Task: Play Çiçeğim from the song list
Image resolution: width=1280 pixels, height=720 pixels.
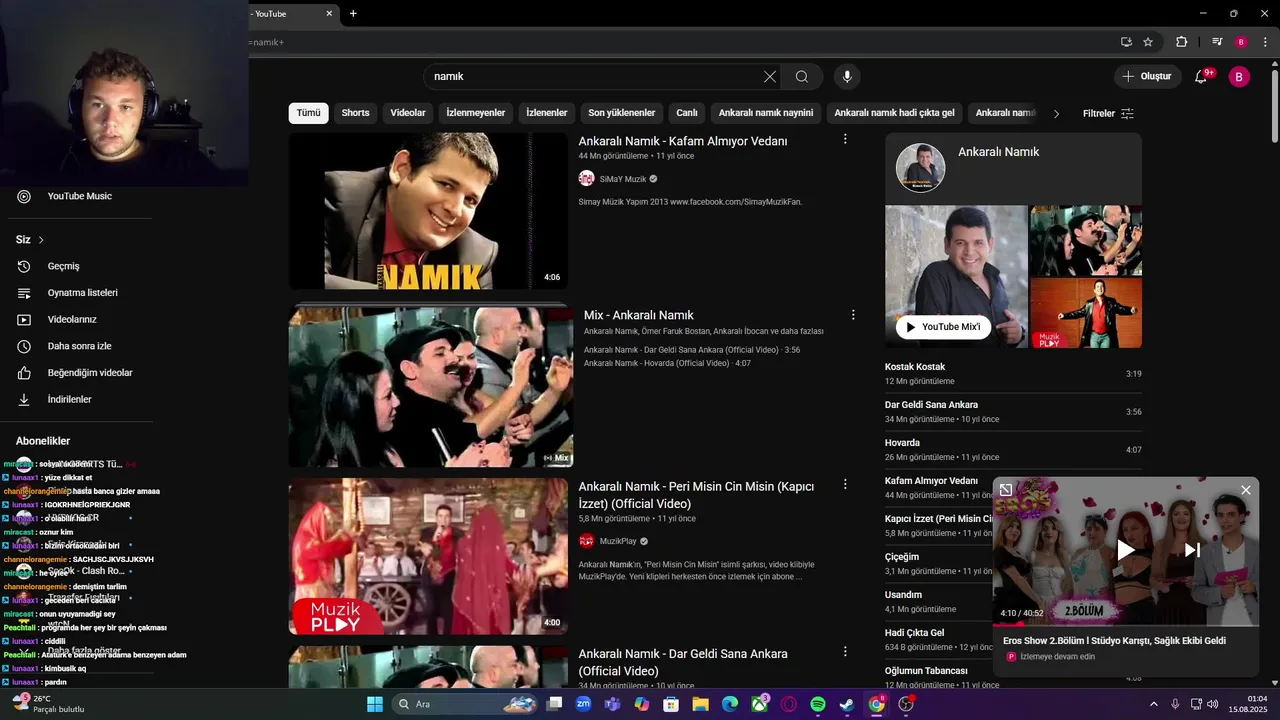Action: click(x=938, y=564)
